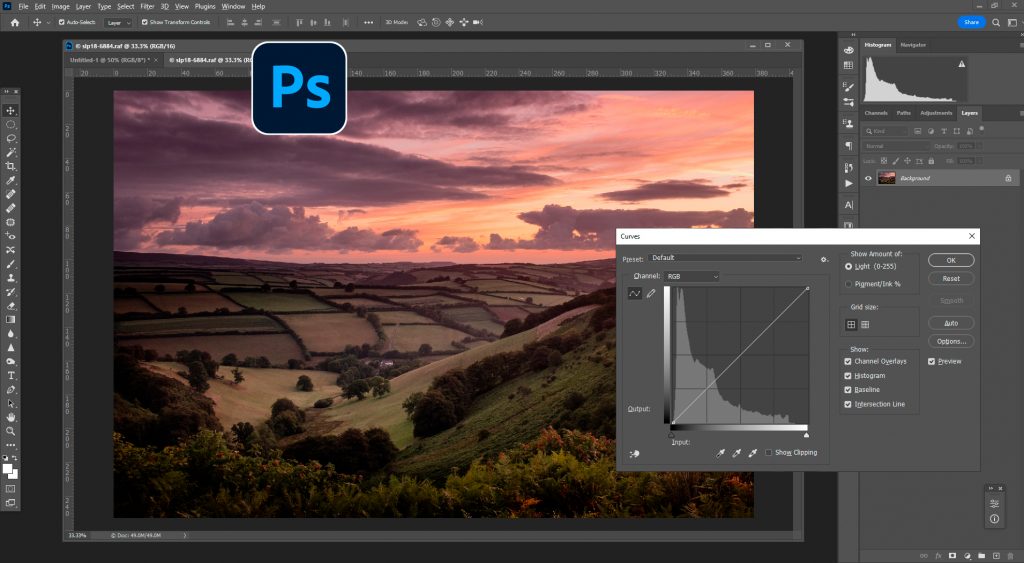Click the black point input slider triangle
This screenshot has width=1024, height=563.
coord(671,435)
